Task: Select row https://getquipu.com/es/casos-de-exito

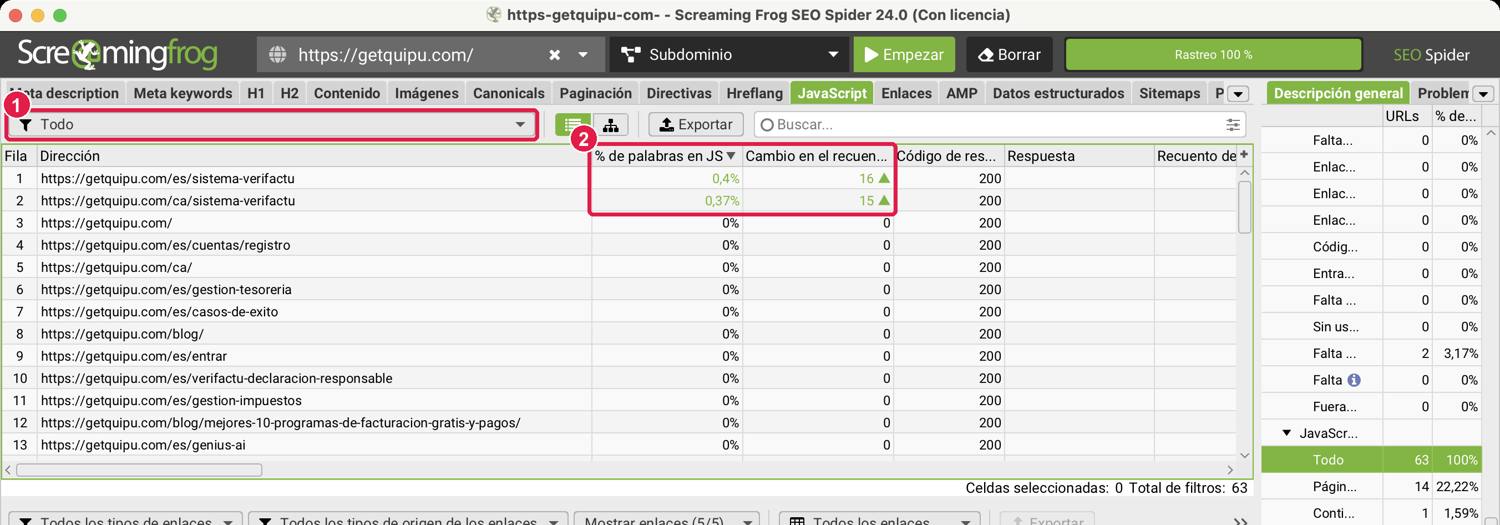Action: (619, 312)
